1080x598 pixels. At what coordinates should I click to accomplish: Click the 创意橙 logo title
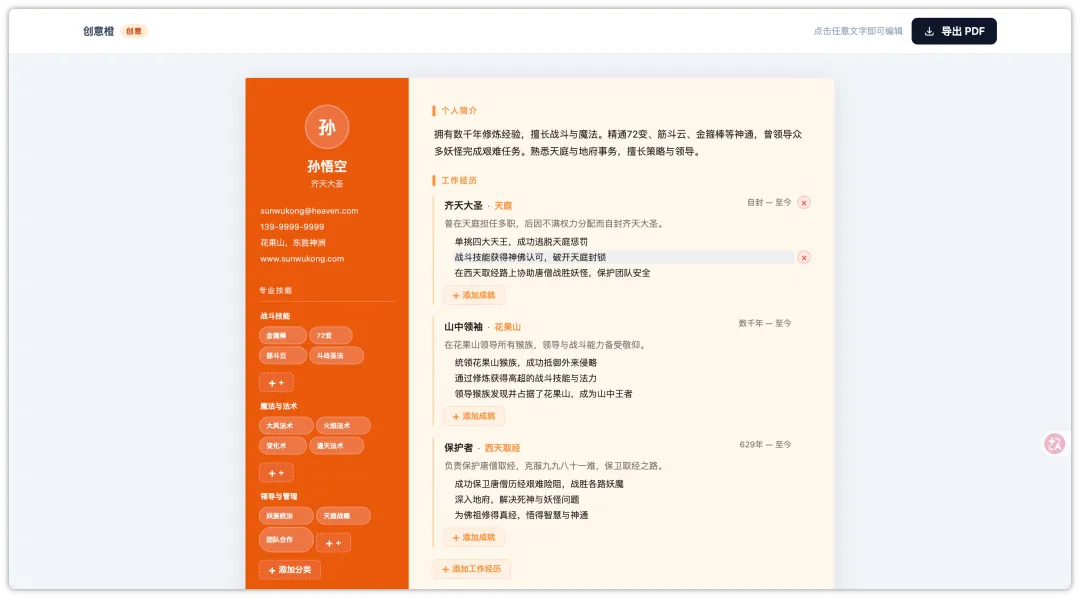(x=98, y=31)
